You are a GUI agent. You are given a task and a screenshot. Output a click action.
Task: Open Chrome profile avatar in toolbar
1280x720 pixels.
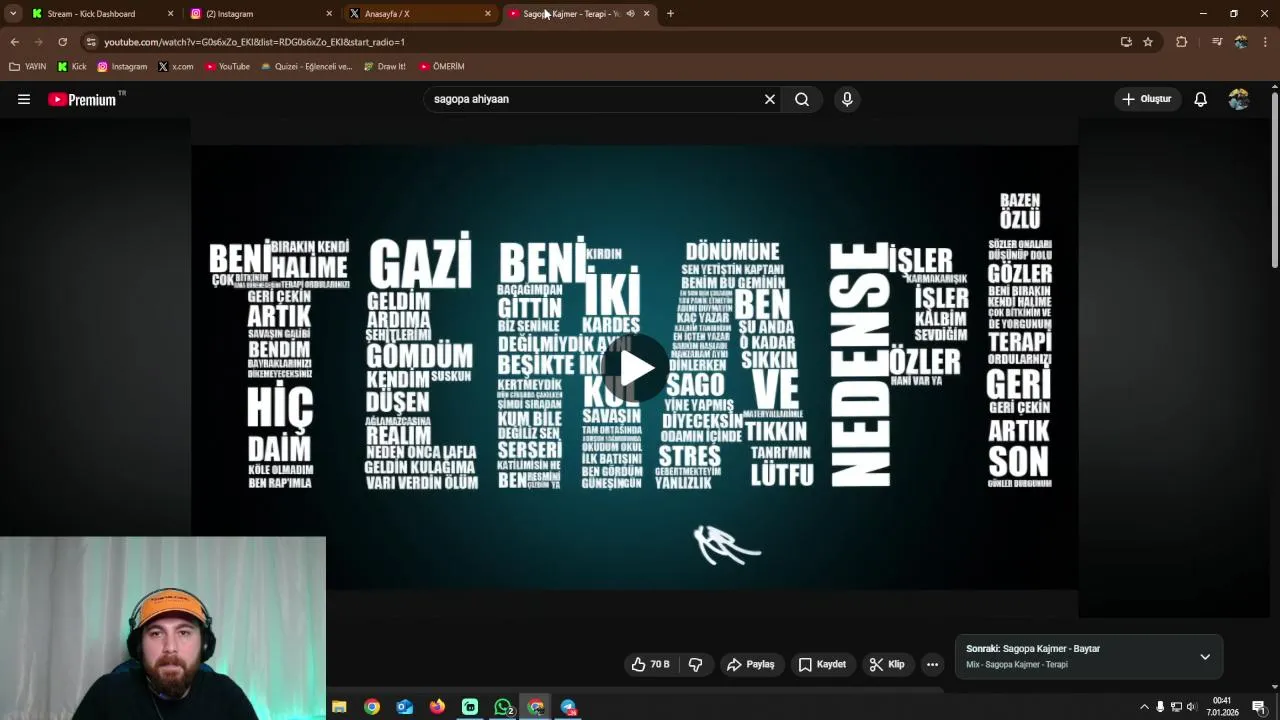pyautogui.click(x=1241, y=42)
